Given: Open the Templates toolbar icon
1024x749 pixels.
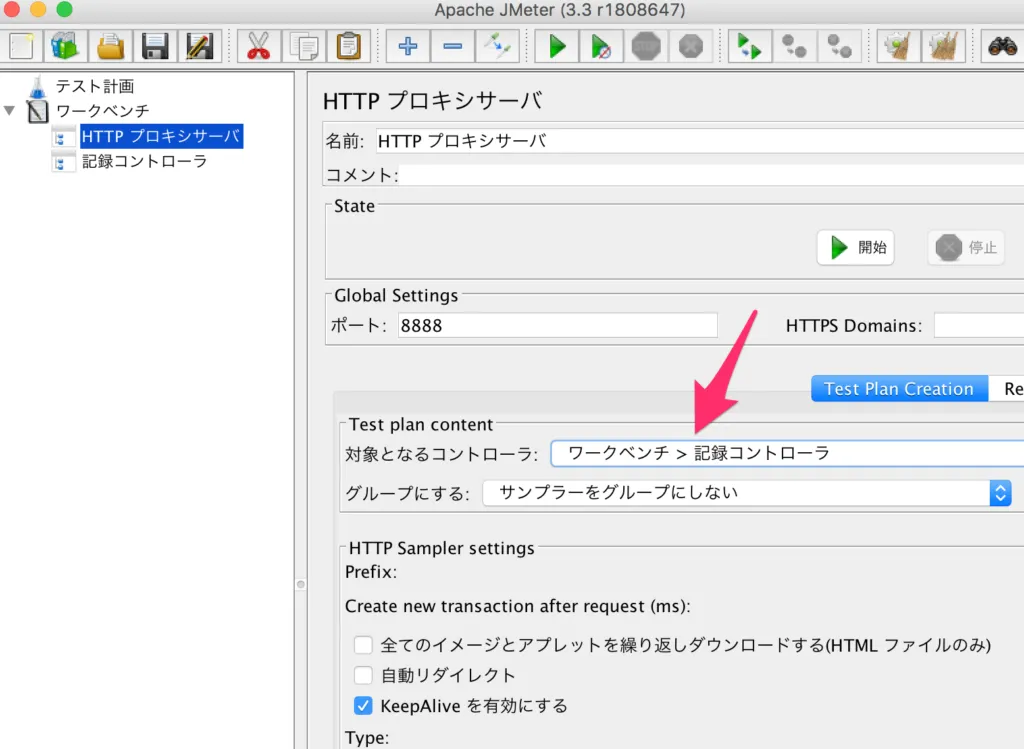Looking at the screenshot, I should click(65, 46).
